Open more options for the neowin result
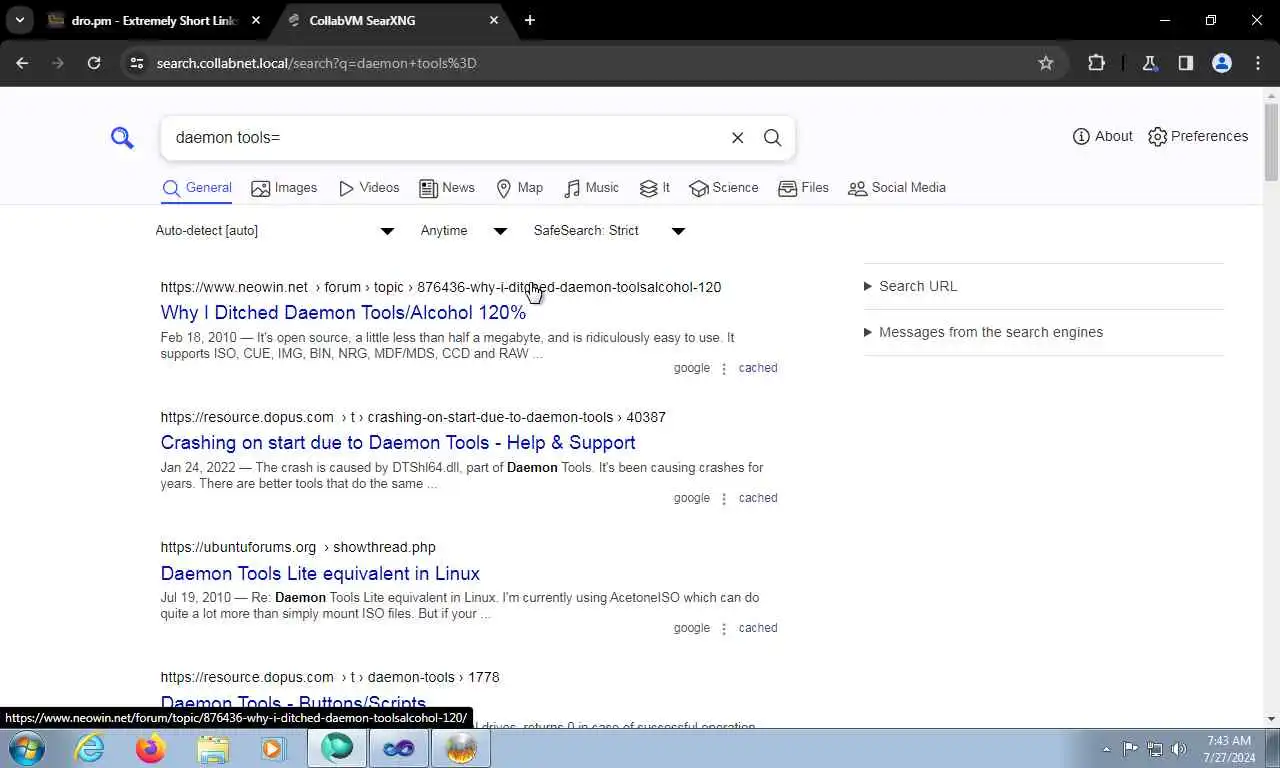The width and height of the screenshot is (1280, 768). 724,369
